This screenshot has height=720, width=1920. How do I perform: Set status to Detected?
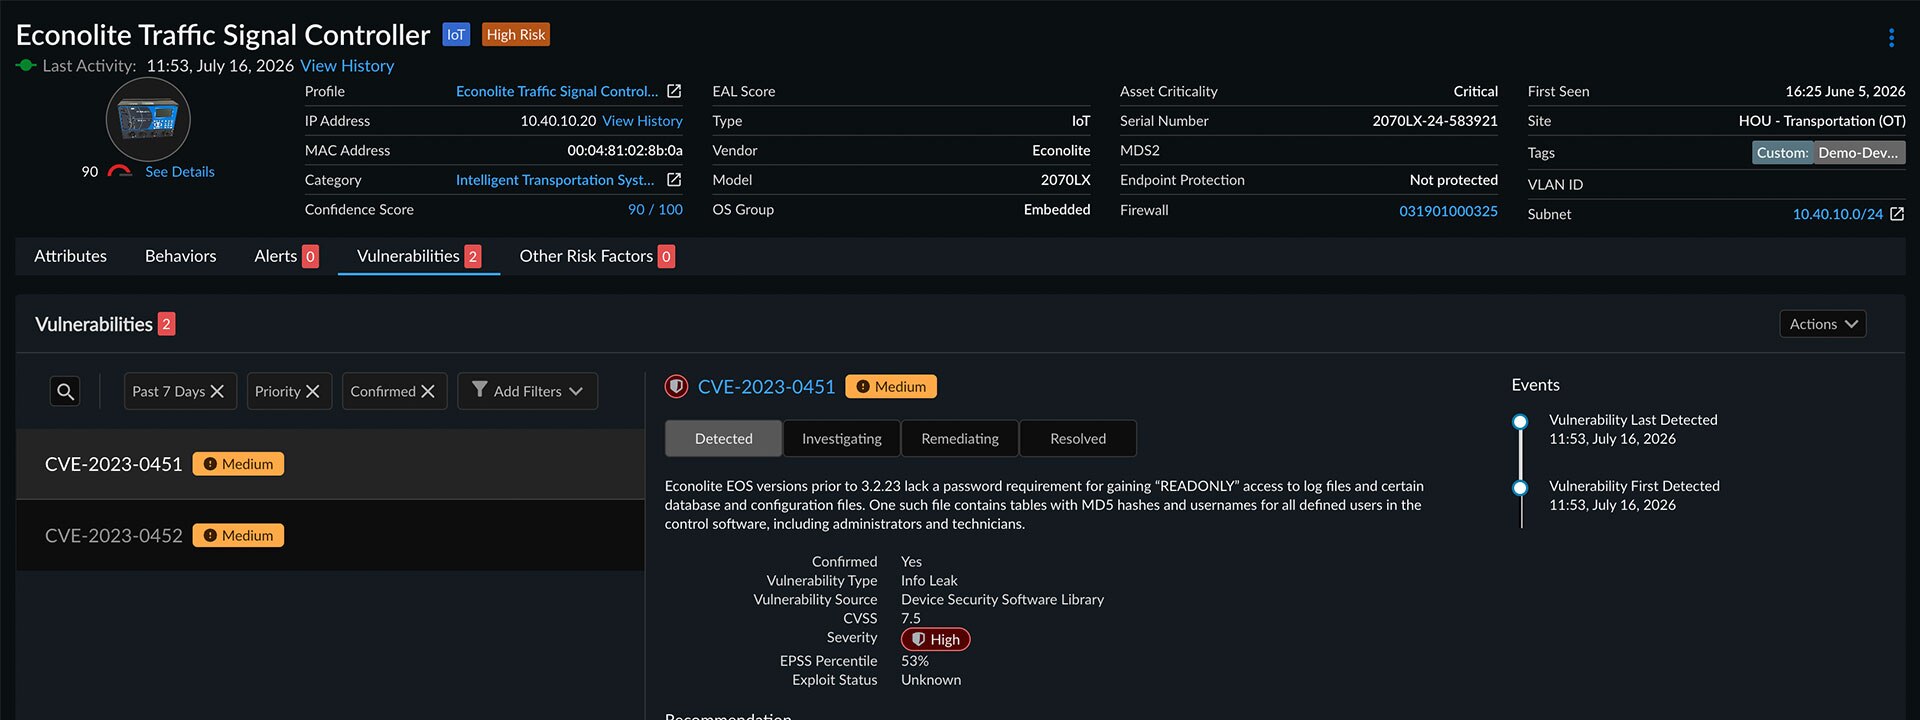click(724, 438)
